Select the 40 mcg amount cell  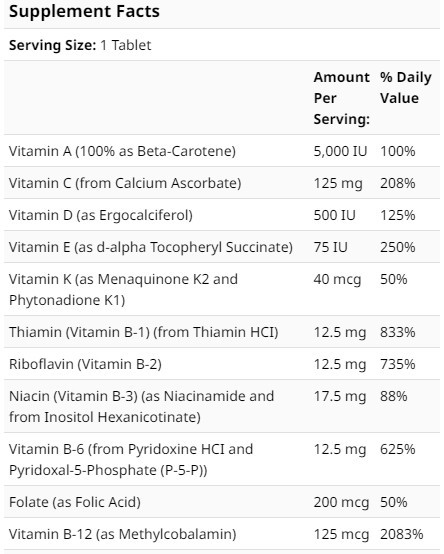[x=337, y=279]
